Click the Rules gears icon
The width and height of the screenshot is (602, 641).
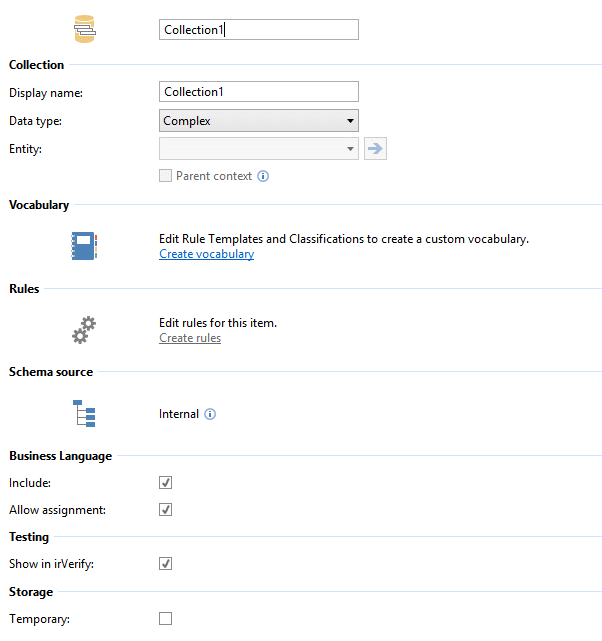(84, 330)
